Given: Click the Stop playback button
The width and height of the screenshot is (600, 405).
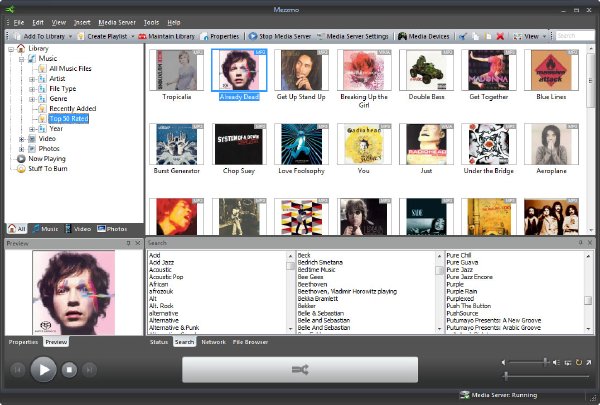Looking at the screenshot, I should pyautogui.click(x=69, y=370).
